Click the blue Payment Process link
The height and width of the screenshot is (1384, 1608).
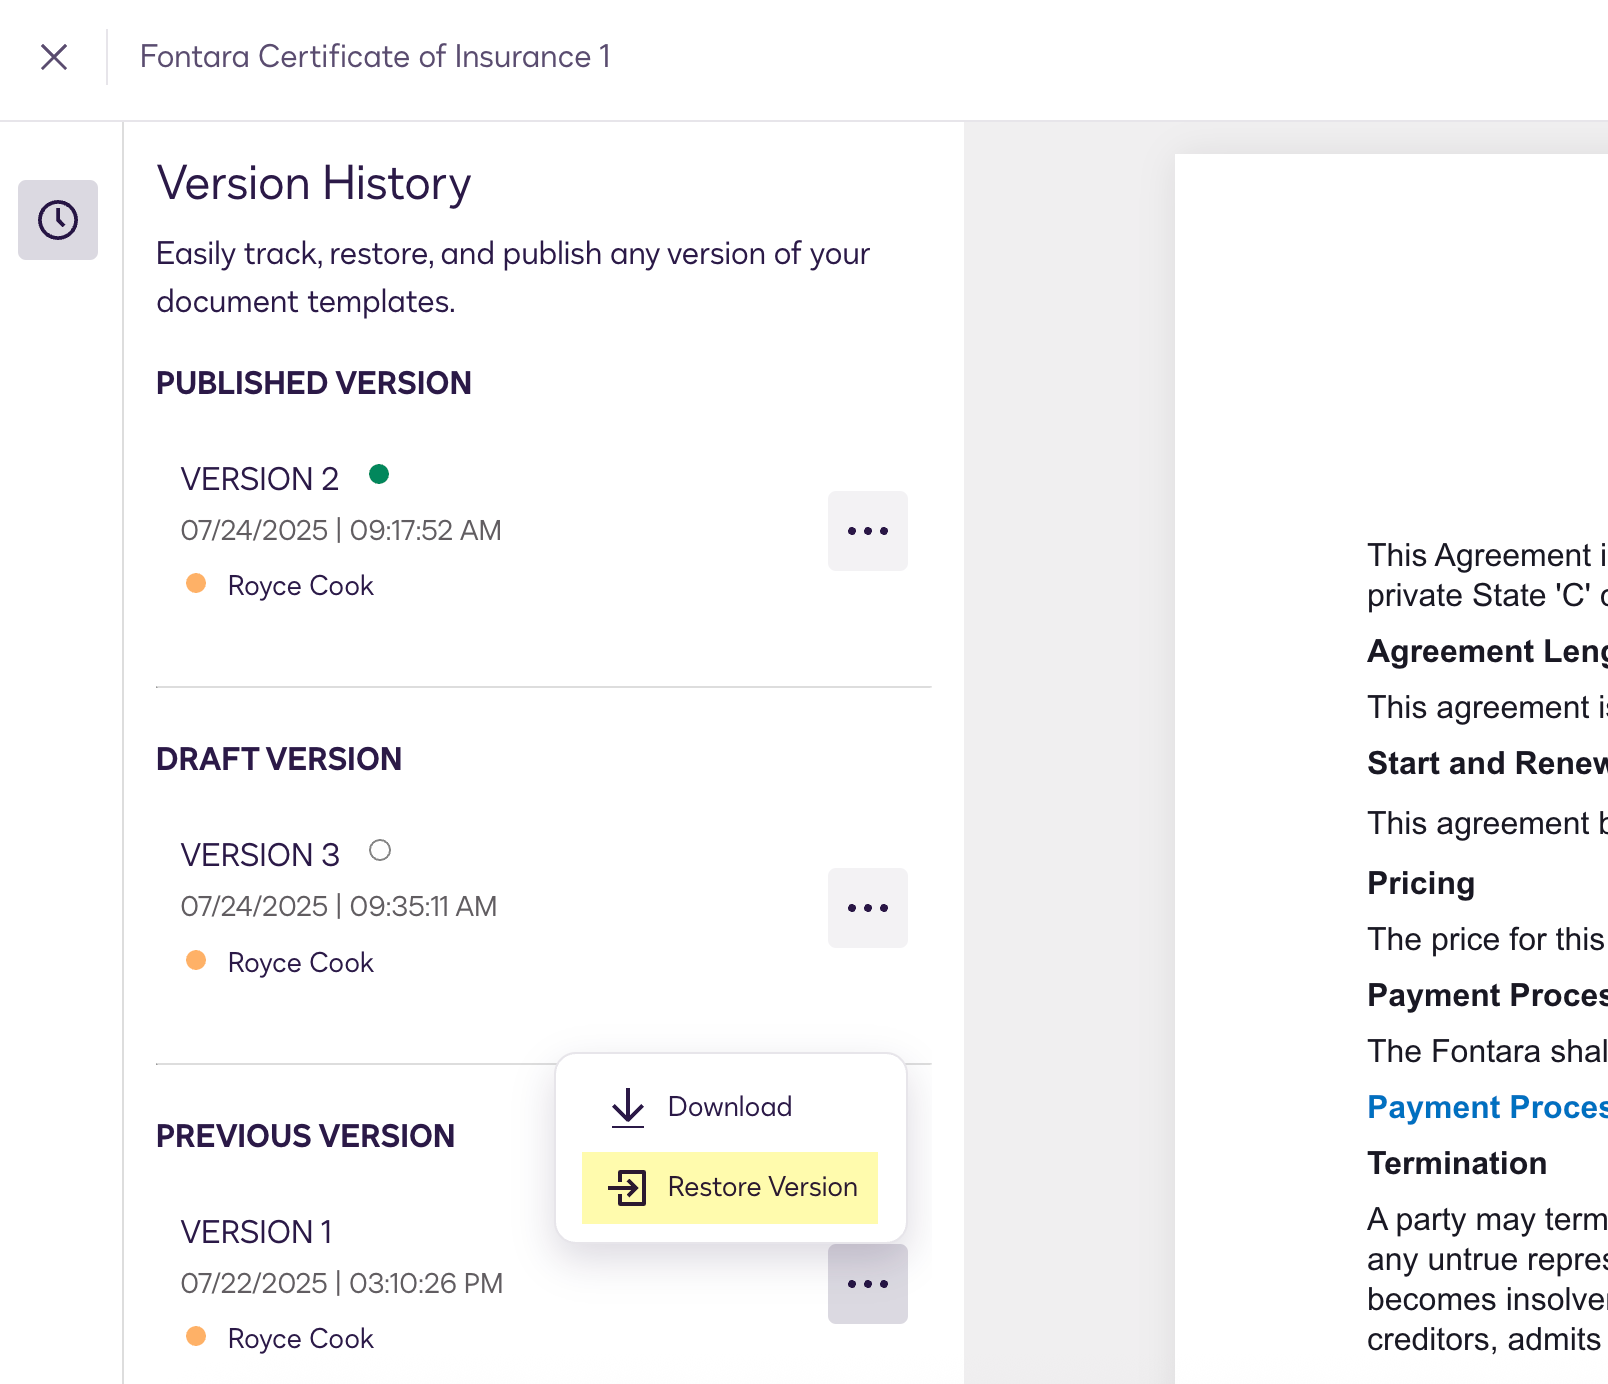(1486, 1107)
